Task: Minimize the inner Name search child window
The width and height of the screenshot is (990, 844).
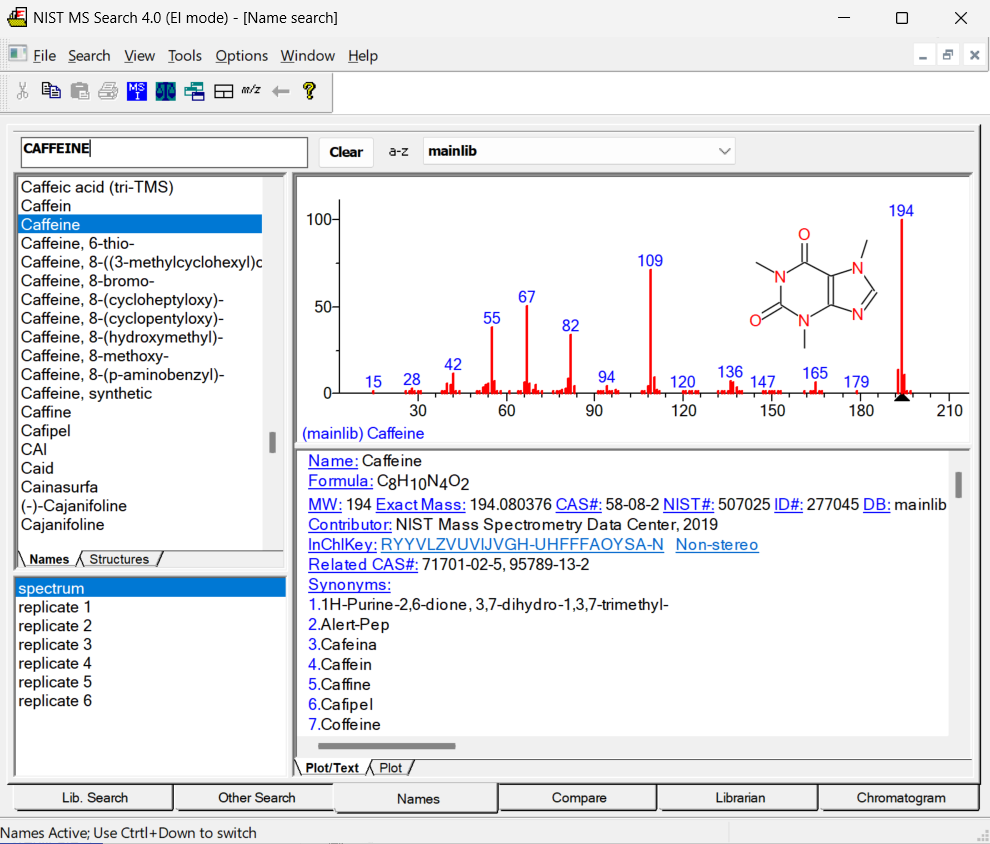Action: tap(923, 56)
